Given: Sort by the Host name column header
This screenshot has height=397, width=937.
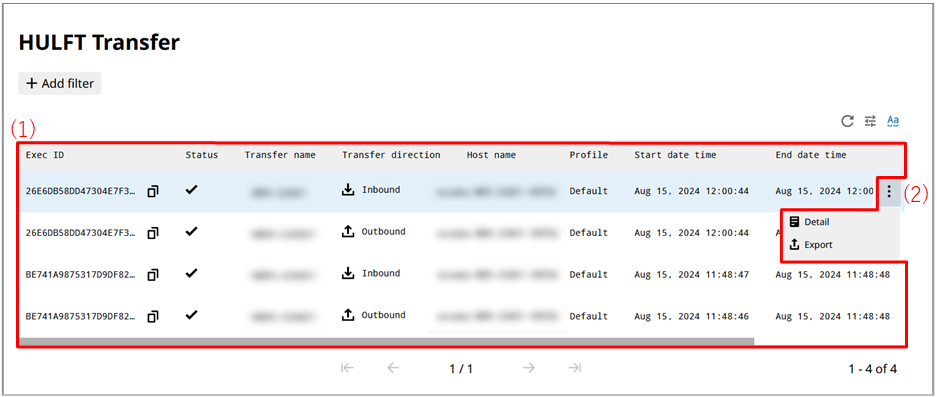Looking at the screenshot, I should point(491,155).
